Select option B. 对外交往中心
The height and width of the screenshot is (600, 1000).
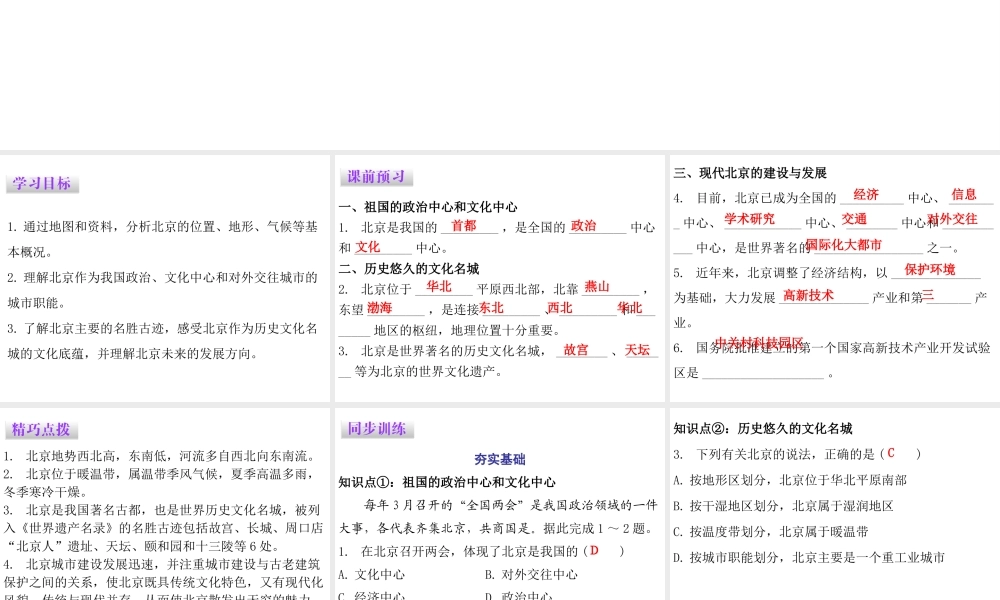pos(531,574)
